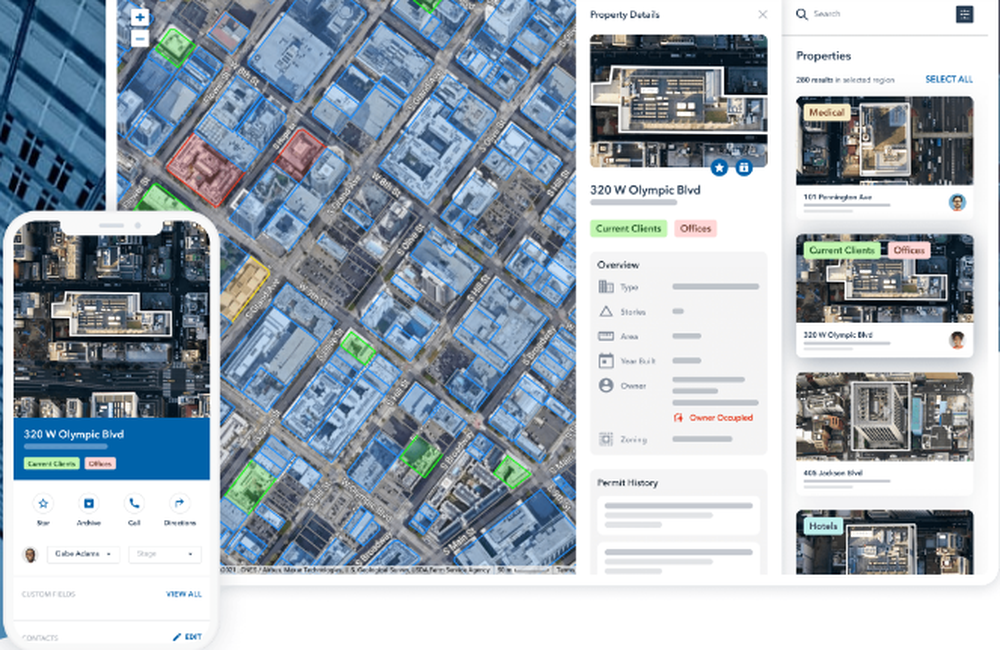The image size is (1000, 650).
Task: Click the Area ruler icon
Action: [x=606, y=336]
